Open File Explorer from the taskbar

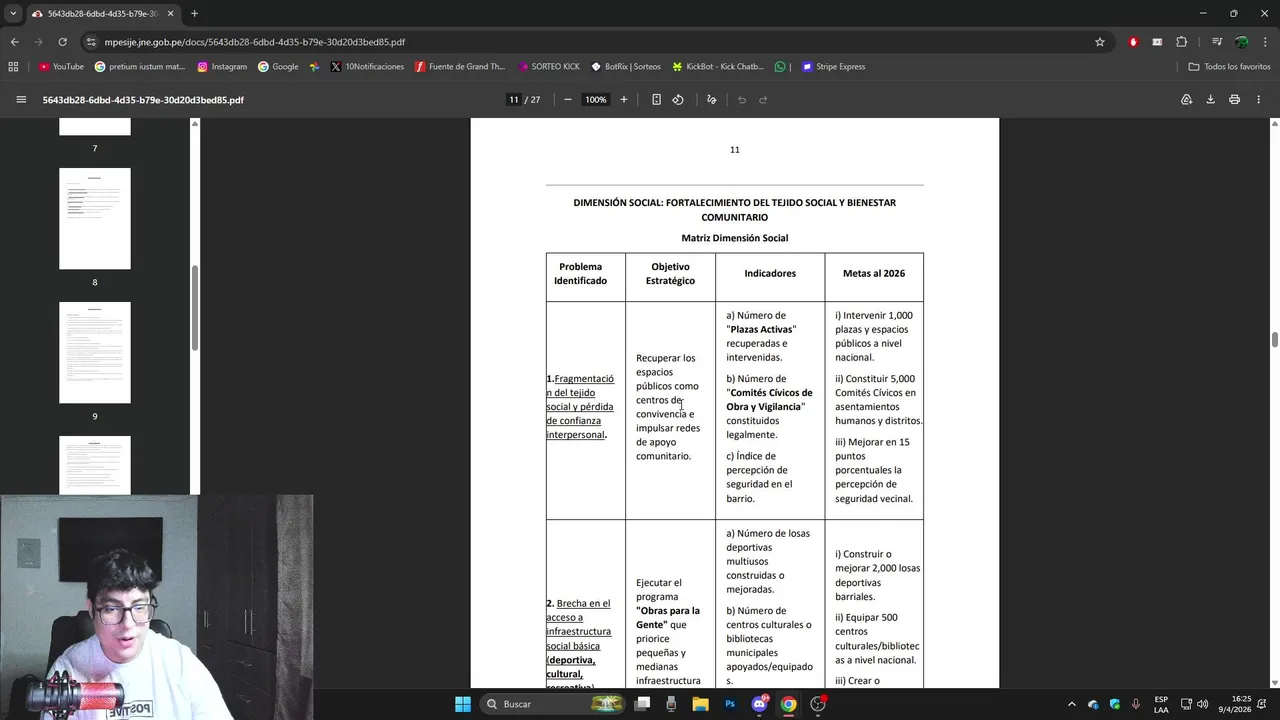(x=701, y=704)
